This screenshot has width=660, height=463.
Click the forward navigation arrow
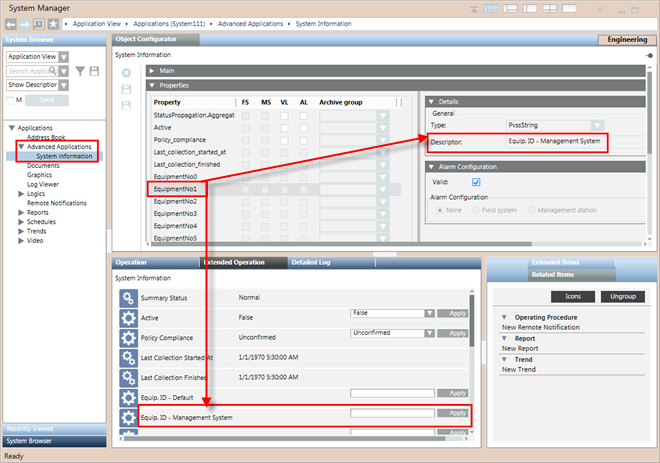point(25,22)
